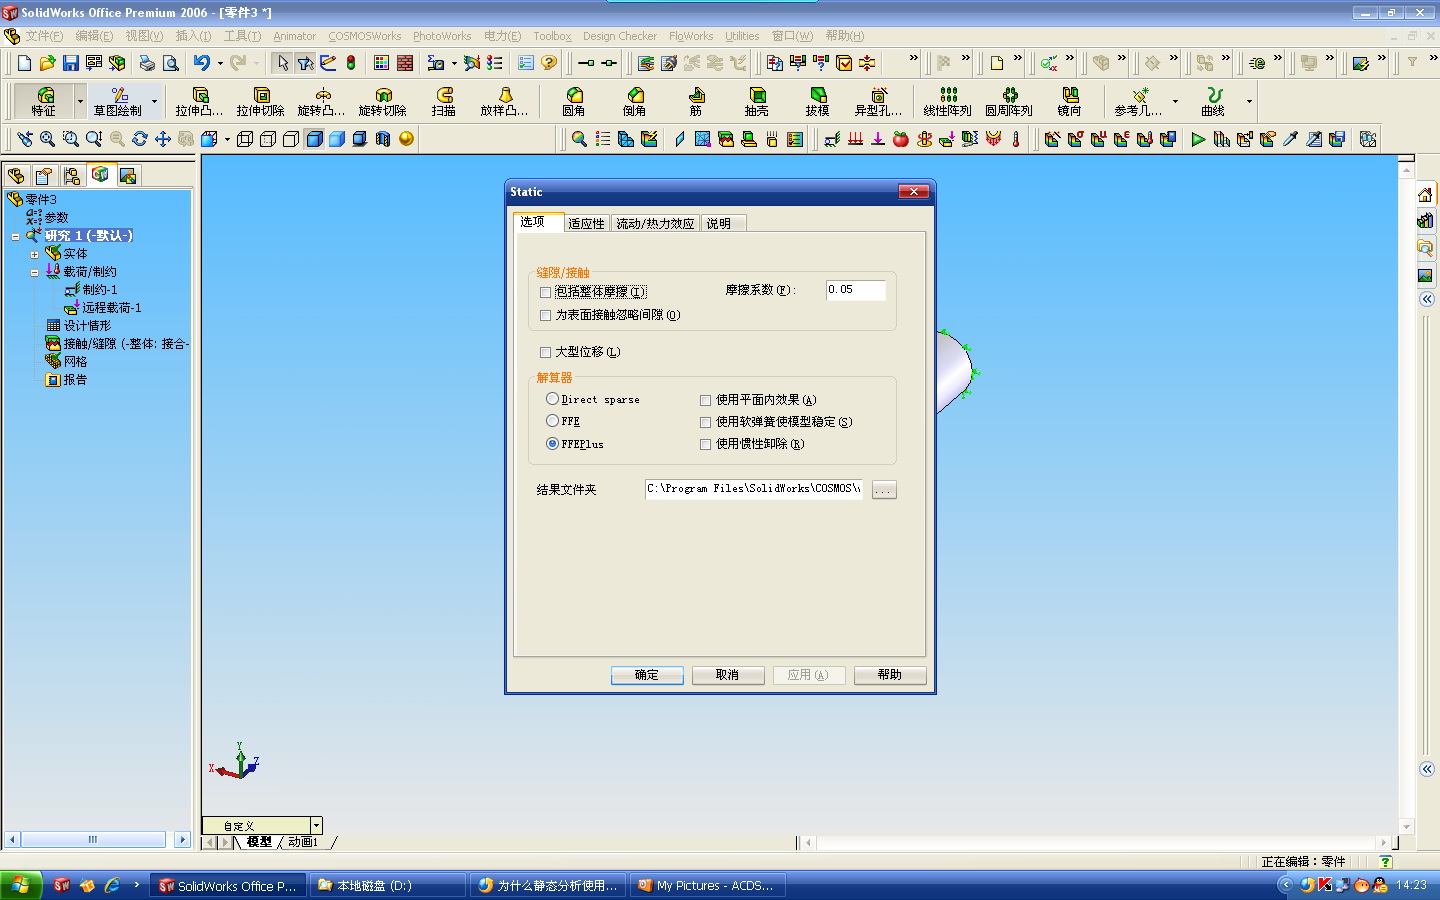
Task: Open the COSMOSWorks manager tab icon
Action: (100, 175)
